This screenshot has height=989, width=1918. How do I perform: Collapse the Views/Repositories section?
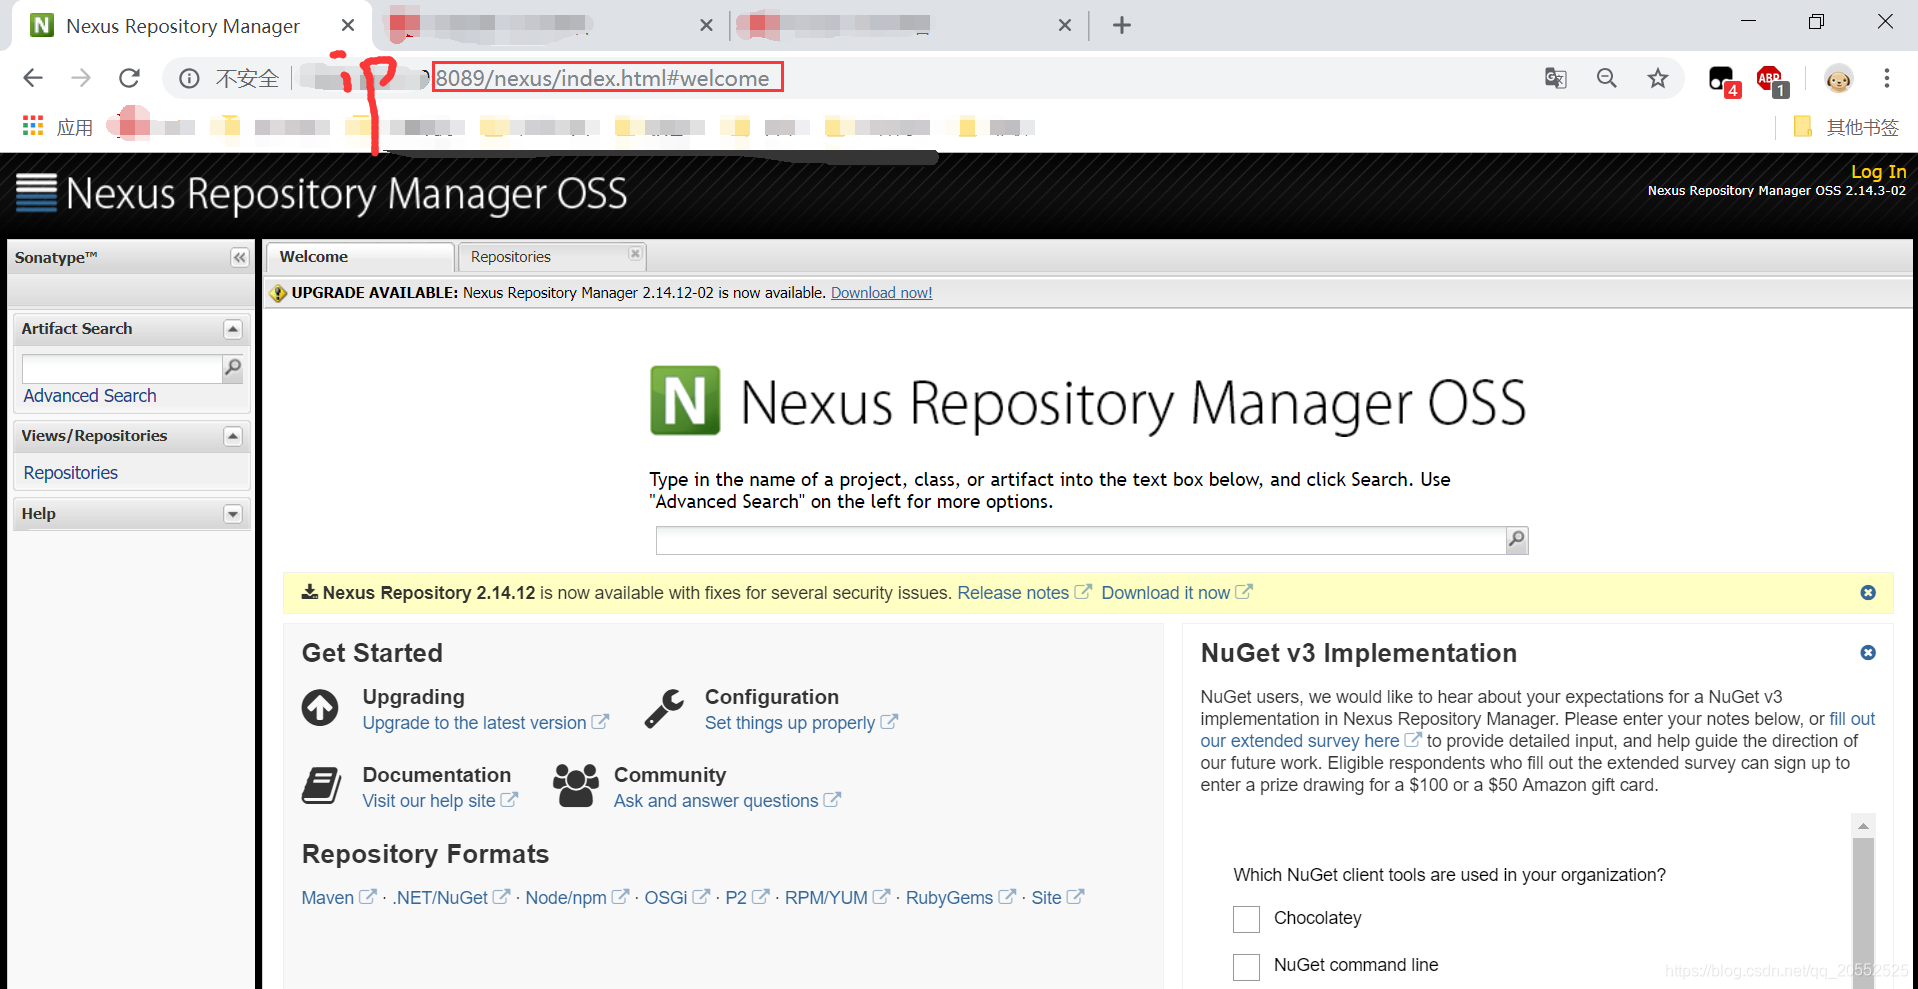click(233, 436)
